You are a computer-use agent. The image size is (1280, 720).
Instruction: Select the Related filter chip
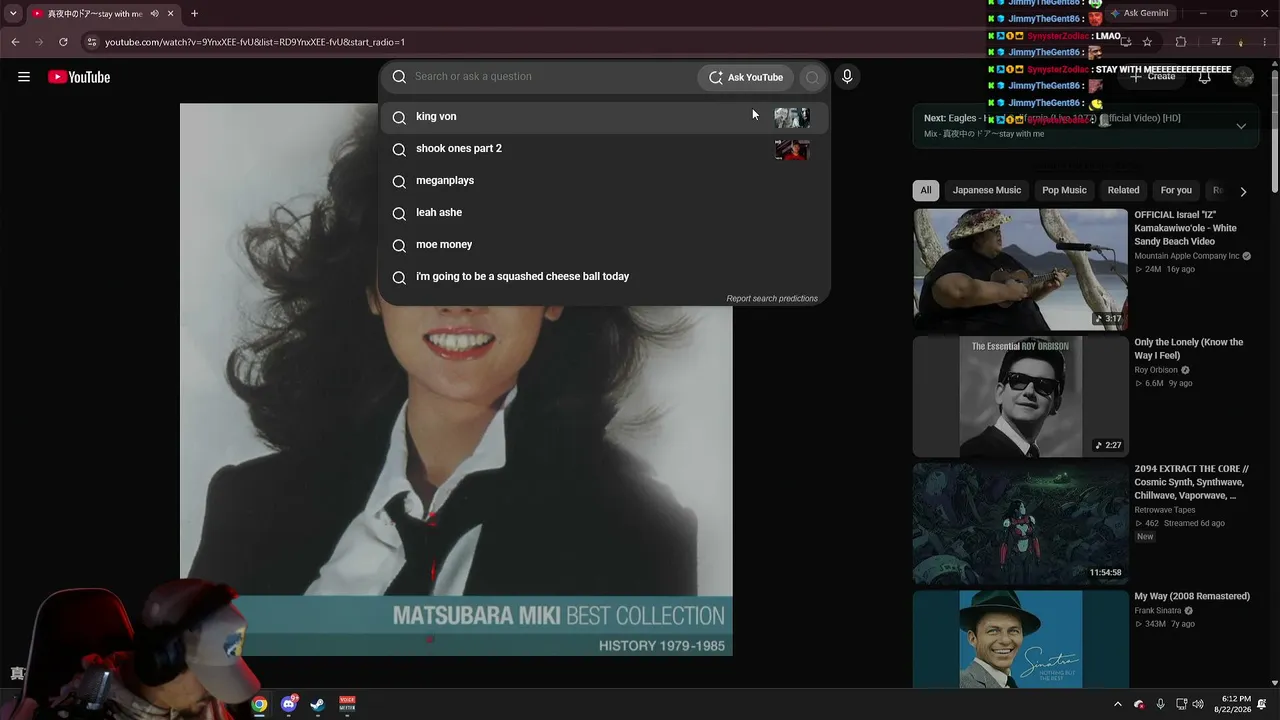(1123, 190)
